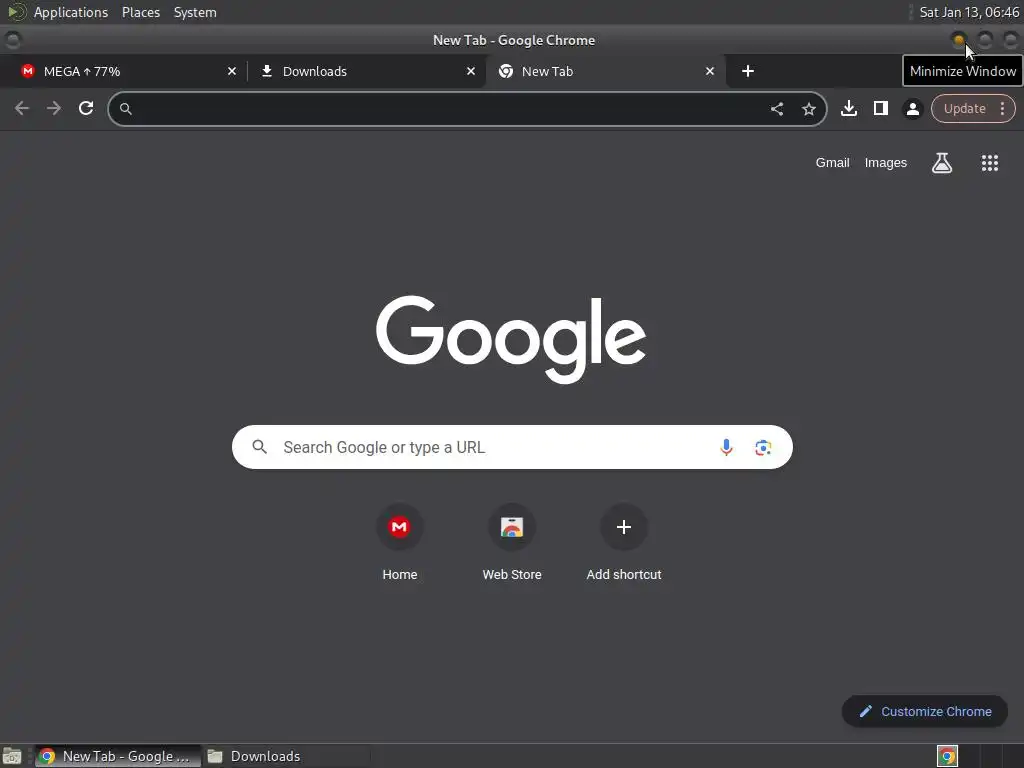Search by image with Google Lens
Image resolution: width=1024 pixels, height=768 pixels.
[x=763, y=447]
